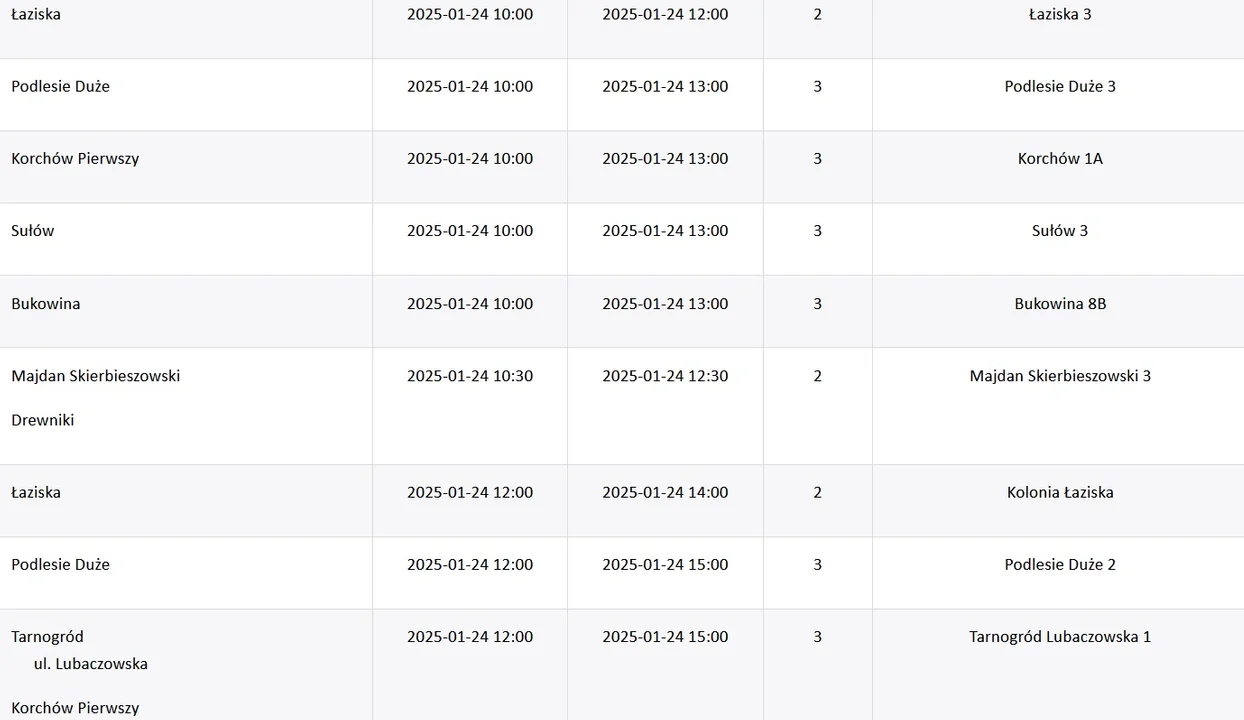Select the Podlesie Duże 2 cell
The image size is (1244, 720).
click(x=1060, y=564)
